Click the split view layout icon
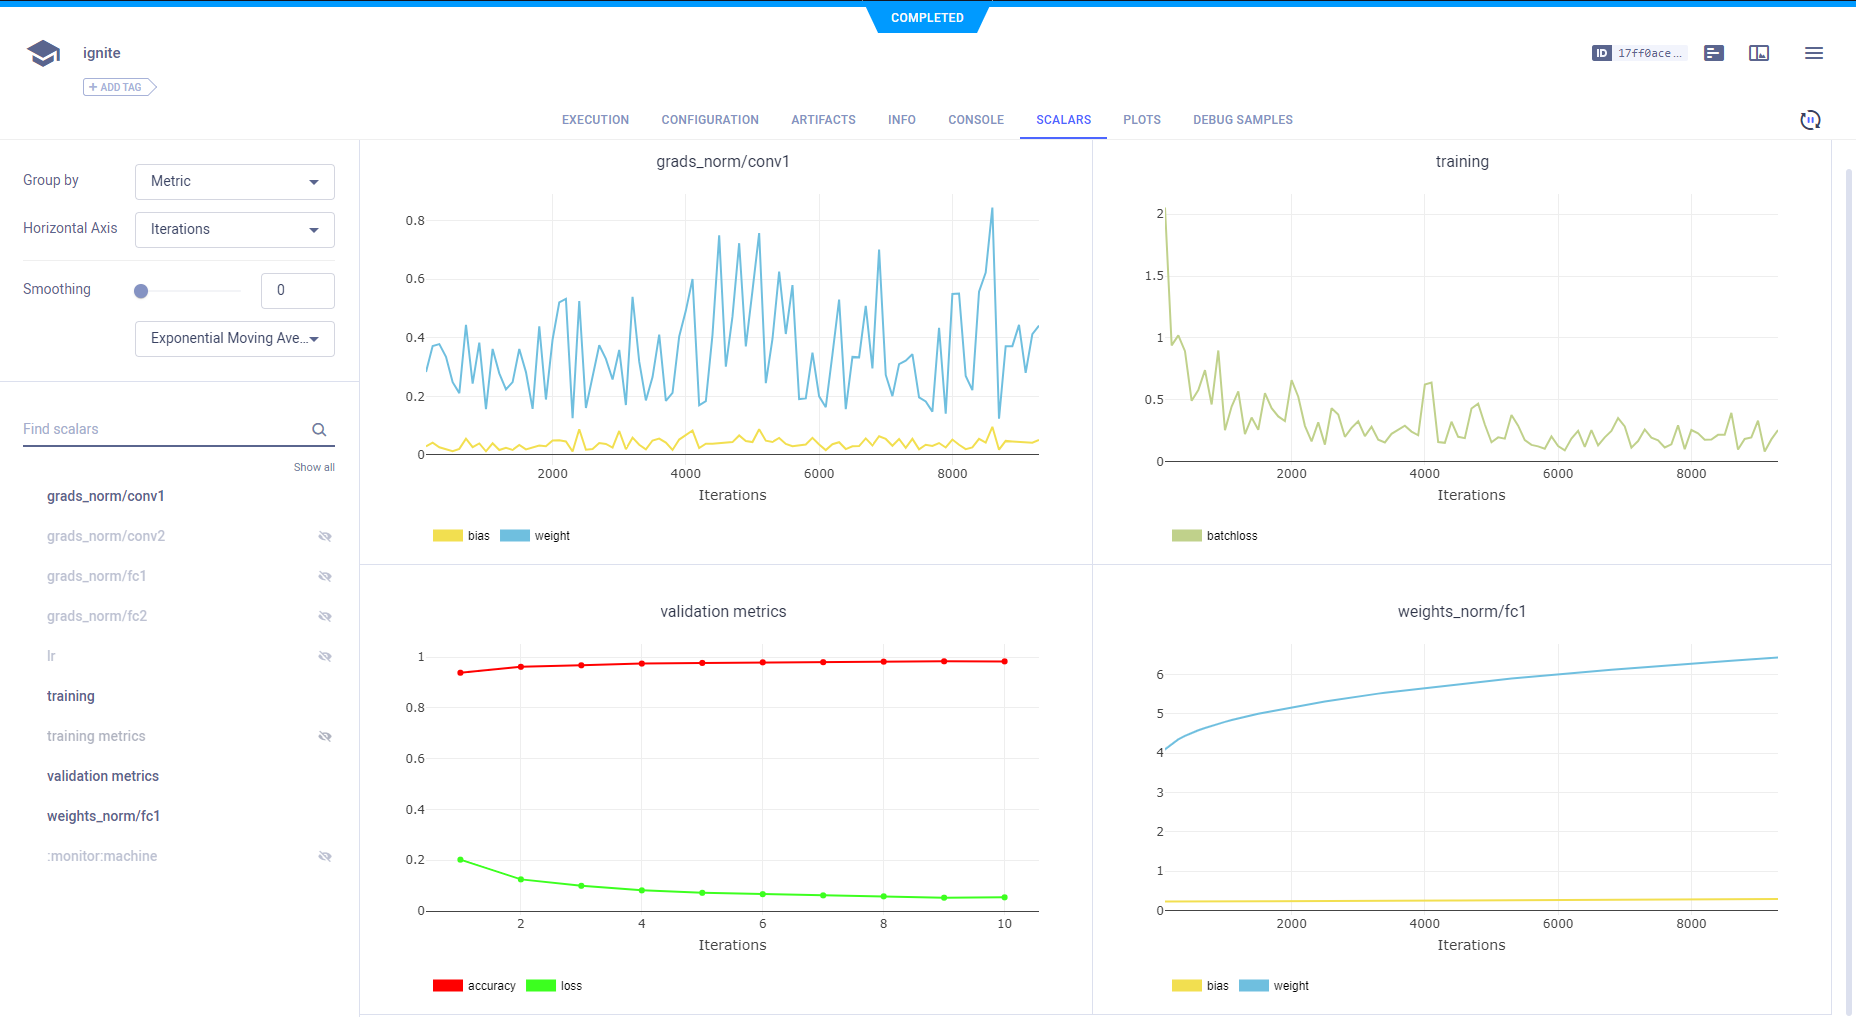 (x=1759, y=53)
